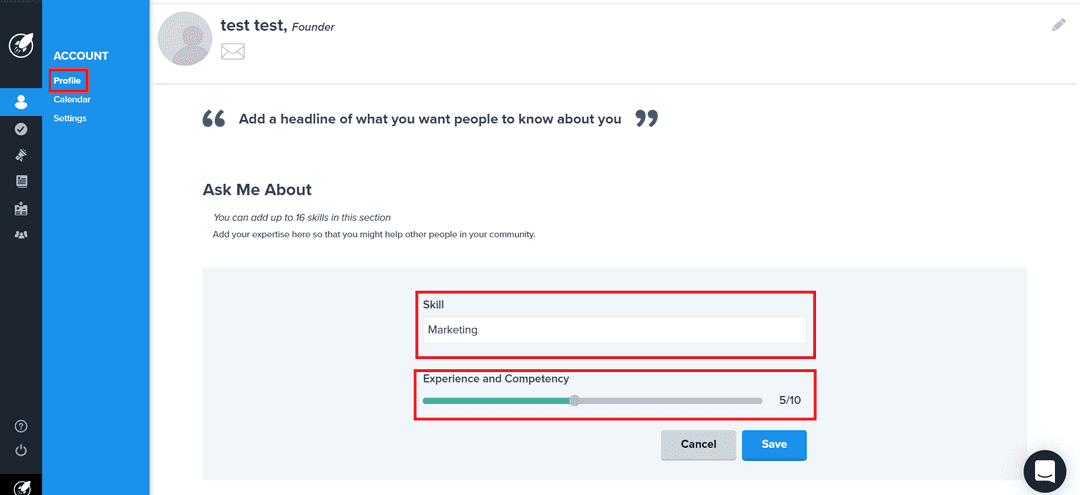This screenshot has height=495, width=1080.
Task: Open the newspaper icon in sidebar
Action: click(x=21, y=182)
